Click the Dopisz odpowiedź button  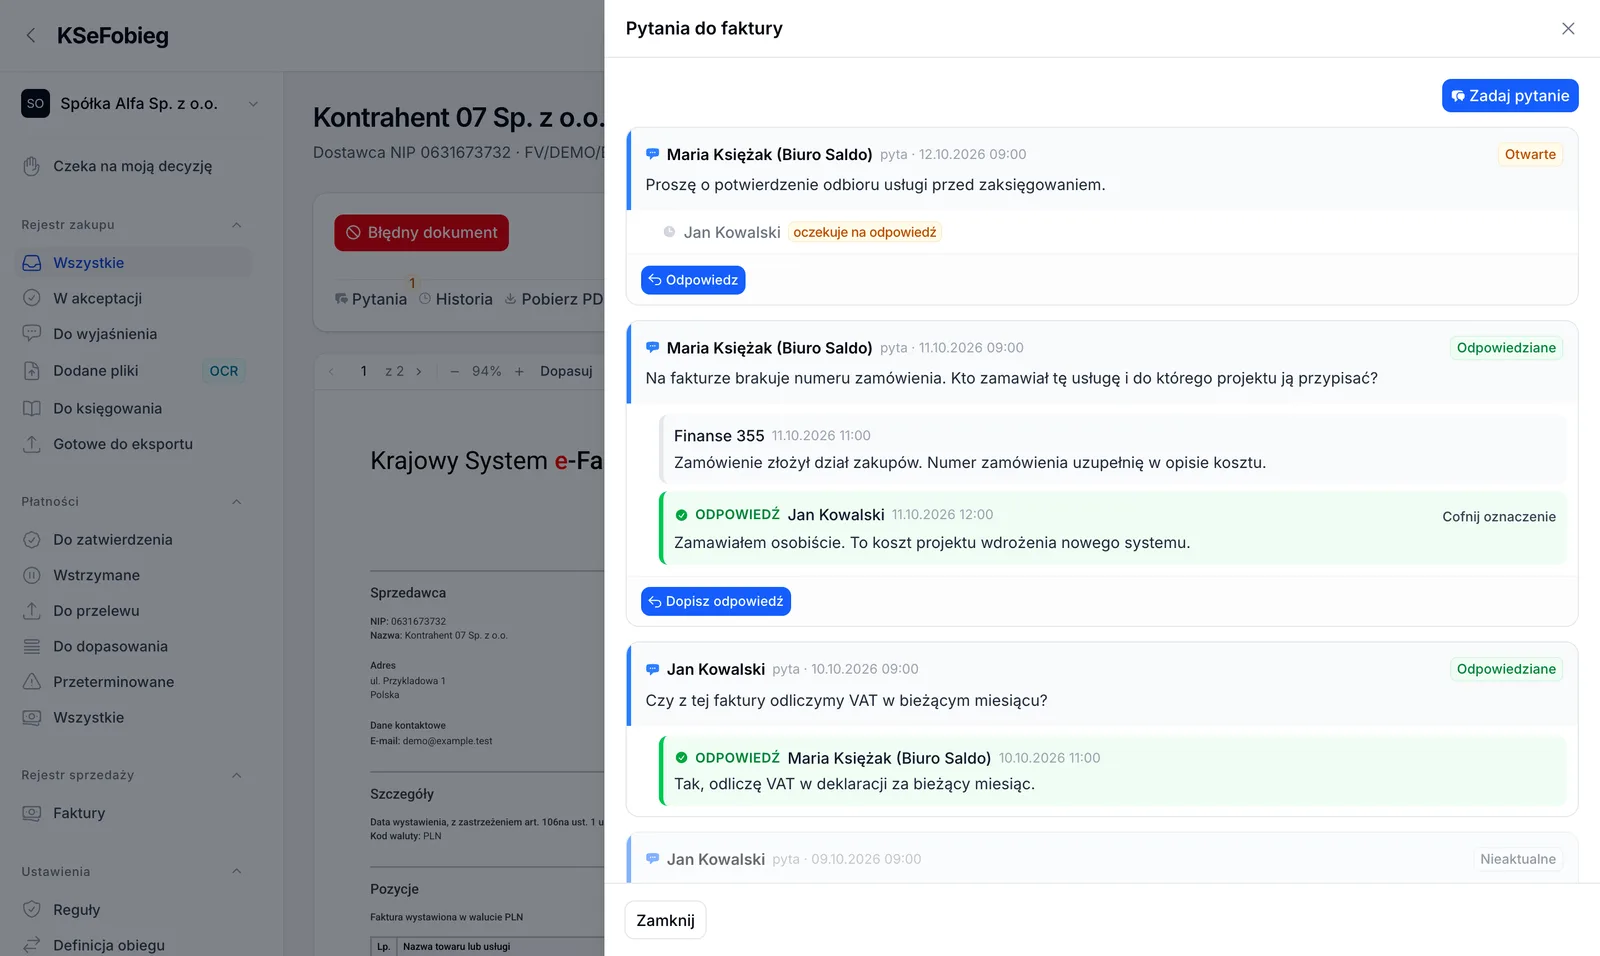pyautogui.click(x=716, y=601)
